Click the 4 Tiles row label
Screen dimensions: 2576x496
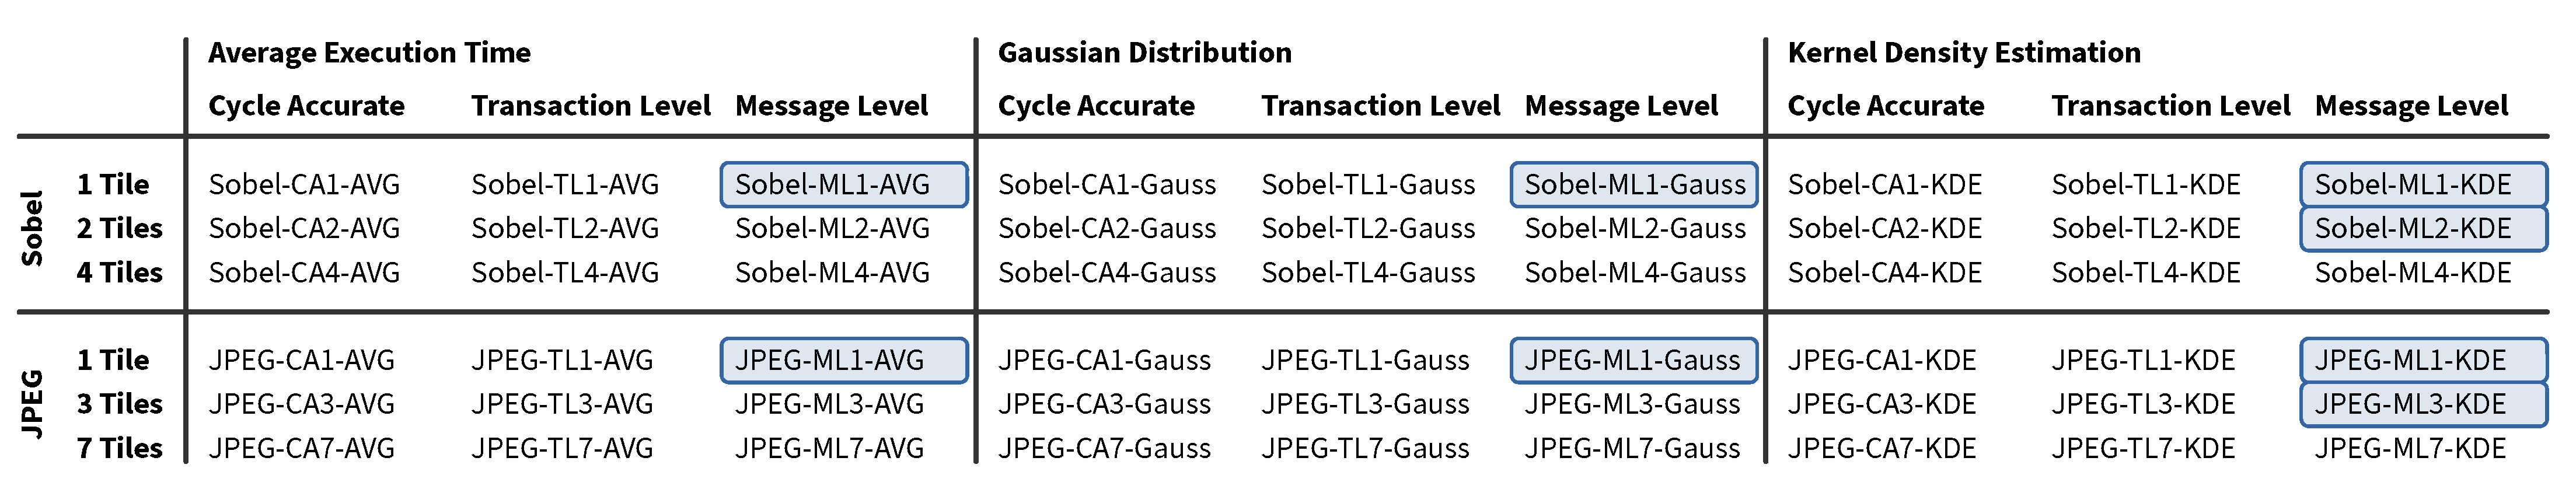click(119, 273)
